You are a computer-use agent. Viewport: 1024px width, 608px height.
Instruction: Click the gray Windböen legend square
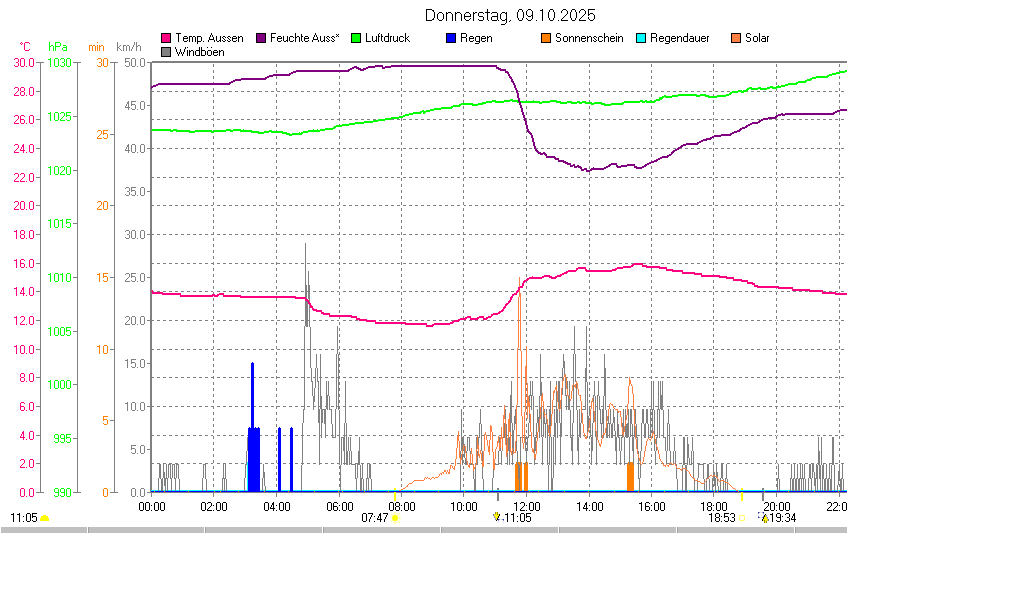pyautogui.click(x=166, y=51)
